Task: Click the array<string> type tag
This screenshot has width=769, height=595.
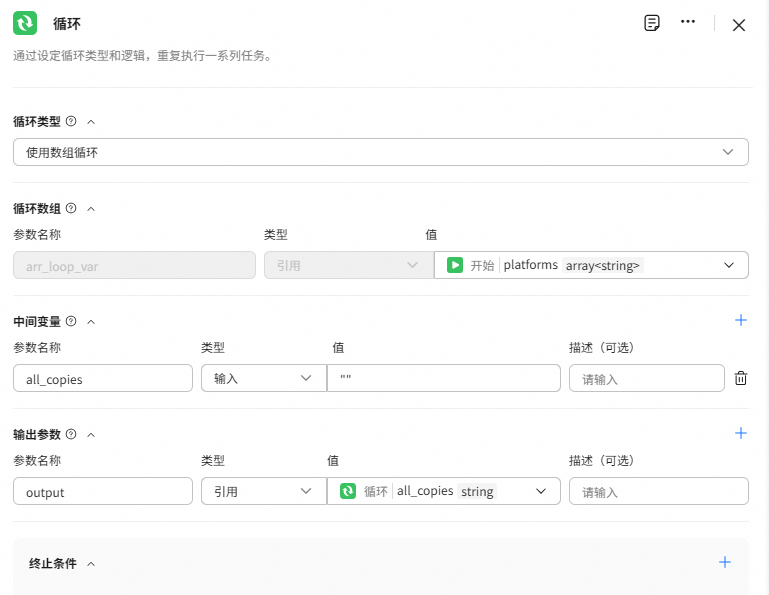Action: (602, 265)
